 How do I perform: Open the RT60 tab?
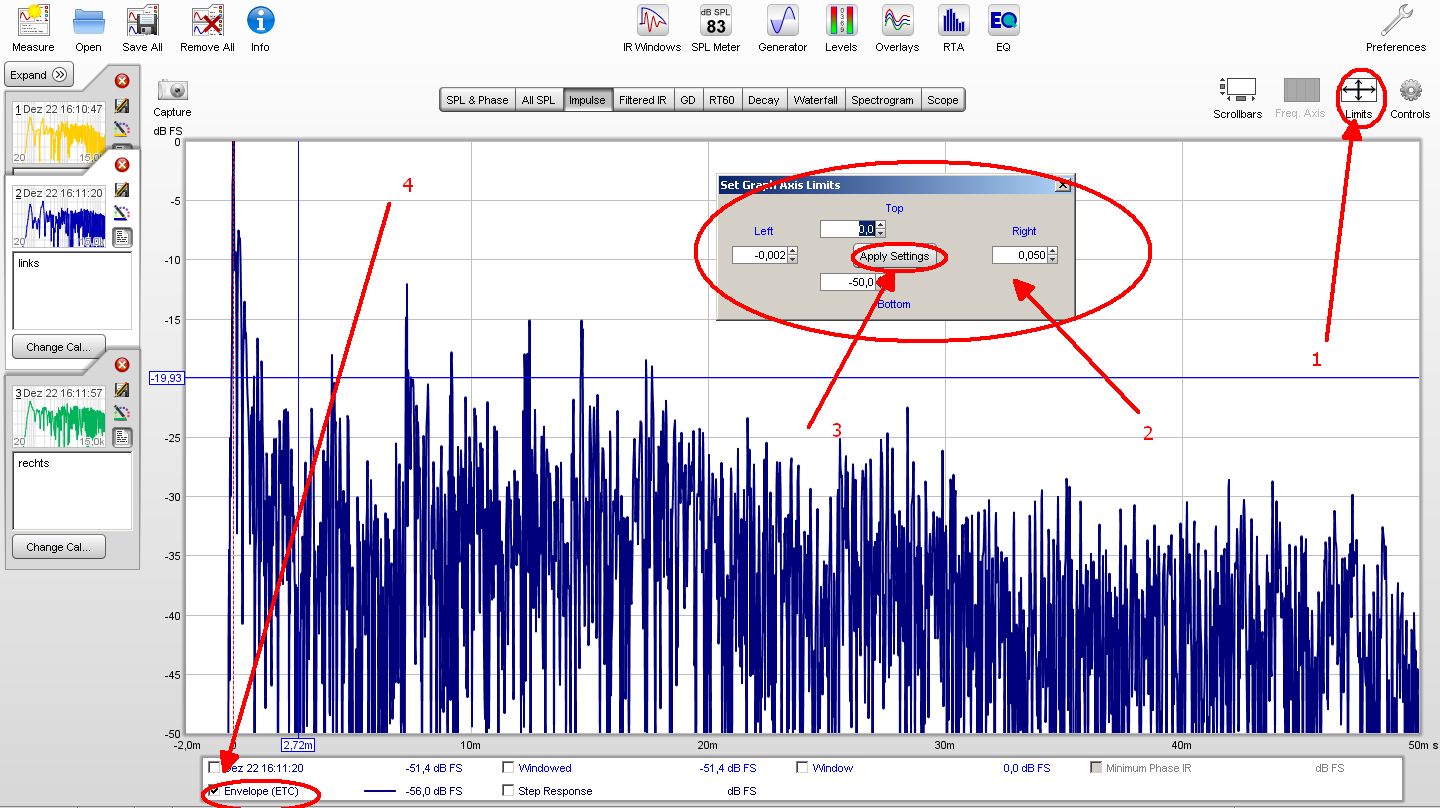(721, 100)
